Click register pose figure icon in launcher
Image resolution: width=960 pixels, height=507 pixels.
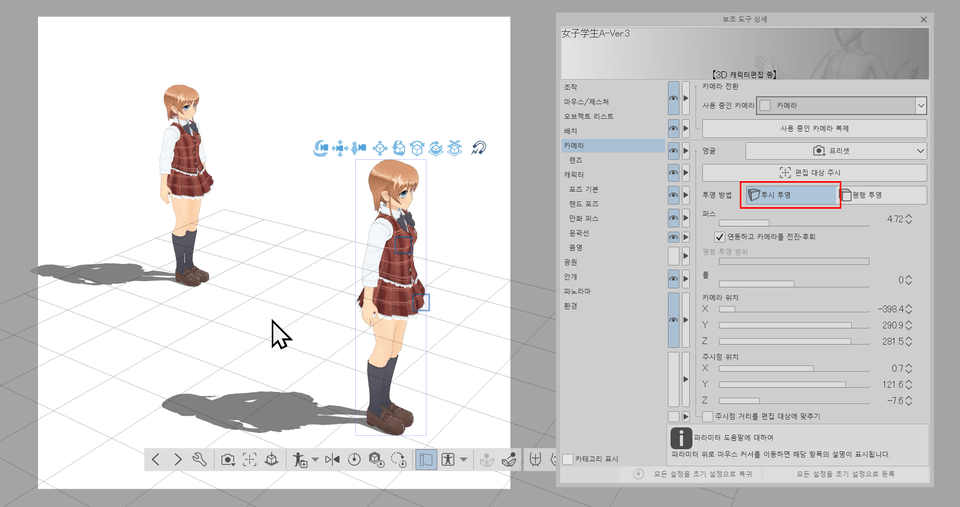300,459
